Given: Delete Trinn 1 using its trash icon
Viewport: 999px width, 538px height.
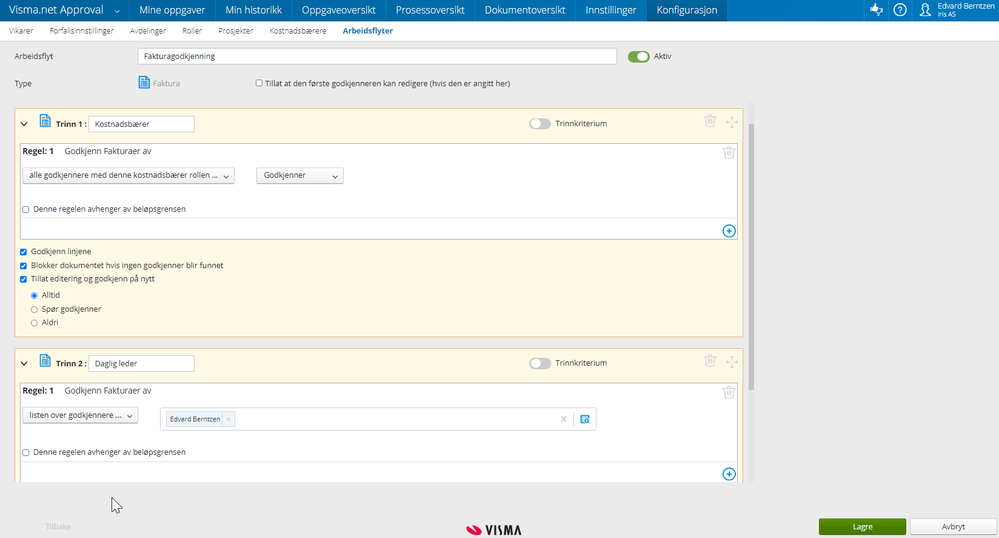Looking at the screenshot, I should [710, 121].
